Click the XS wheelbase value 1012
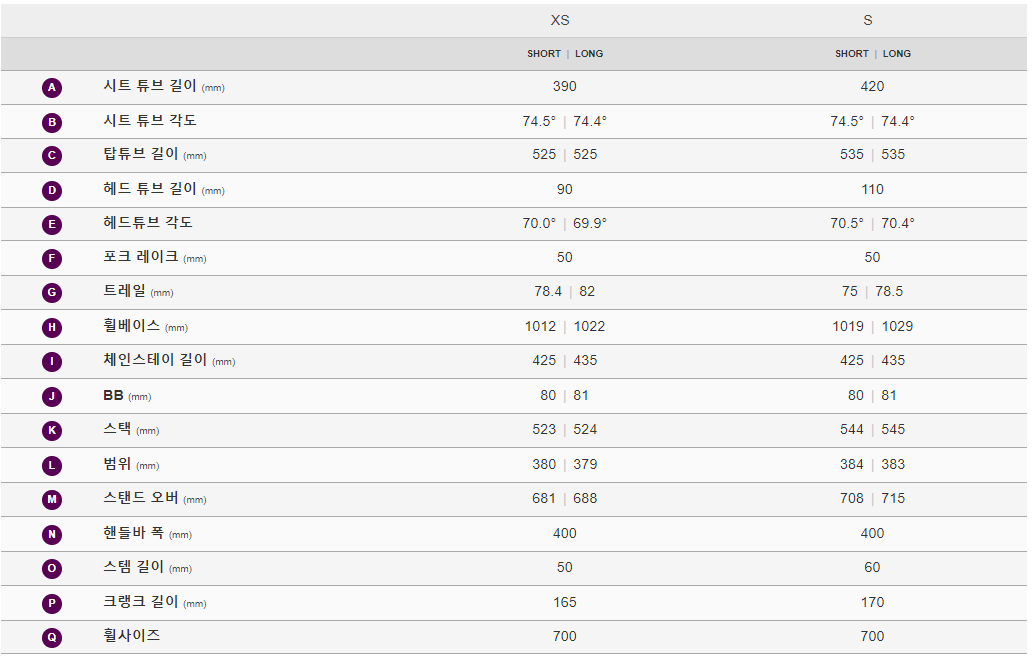This screenshot has height=659, width=1032. coord(540,327)
